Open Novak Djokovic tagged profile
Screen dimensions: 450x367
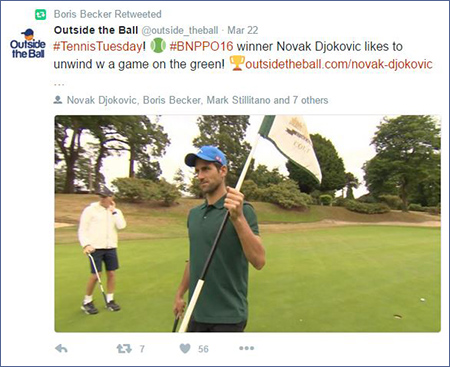click(x=102, y=100)
